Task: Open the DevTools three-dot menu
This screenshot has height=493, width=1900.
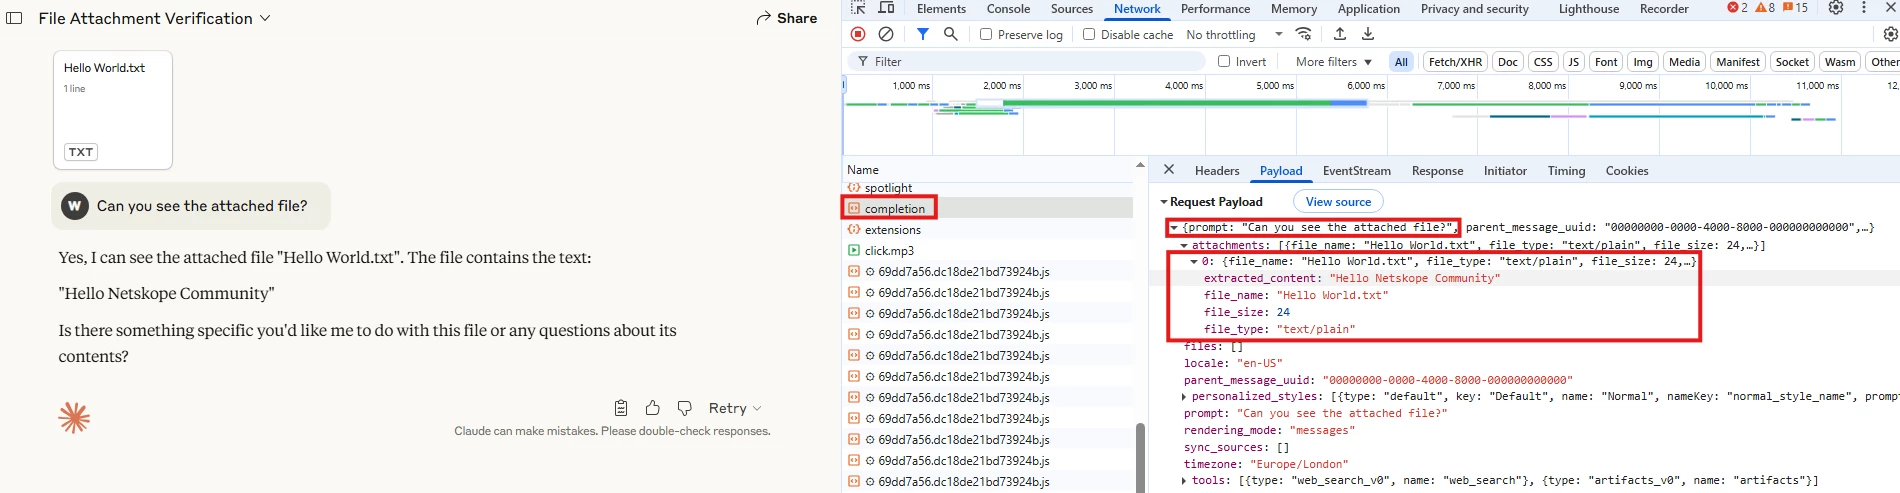Action: 1864,8
